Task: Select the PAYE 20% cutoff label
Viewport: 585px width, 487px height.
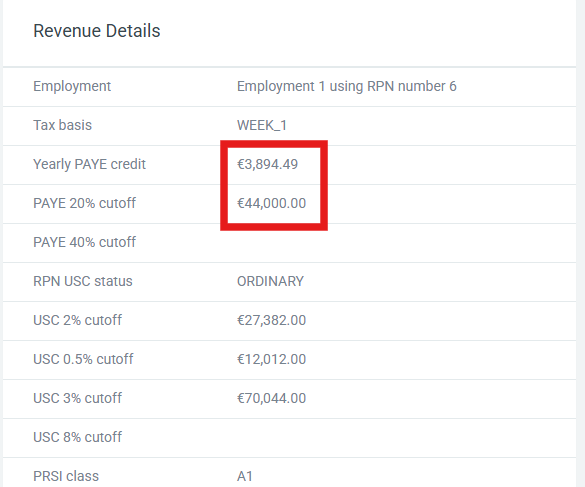Action: coord(84,203)
